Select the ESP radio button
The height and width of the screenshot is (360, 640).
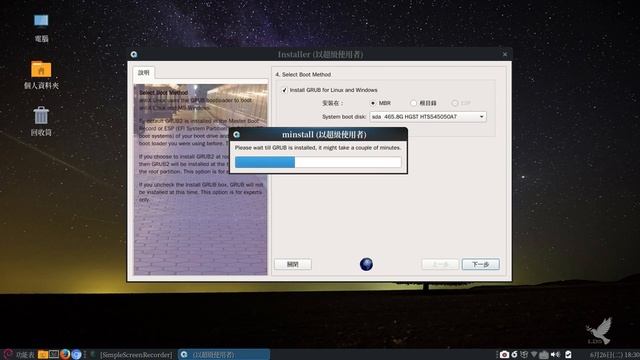pyautogui.click(x=455, y=103)
